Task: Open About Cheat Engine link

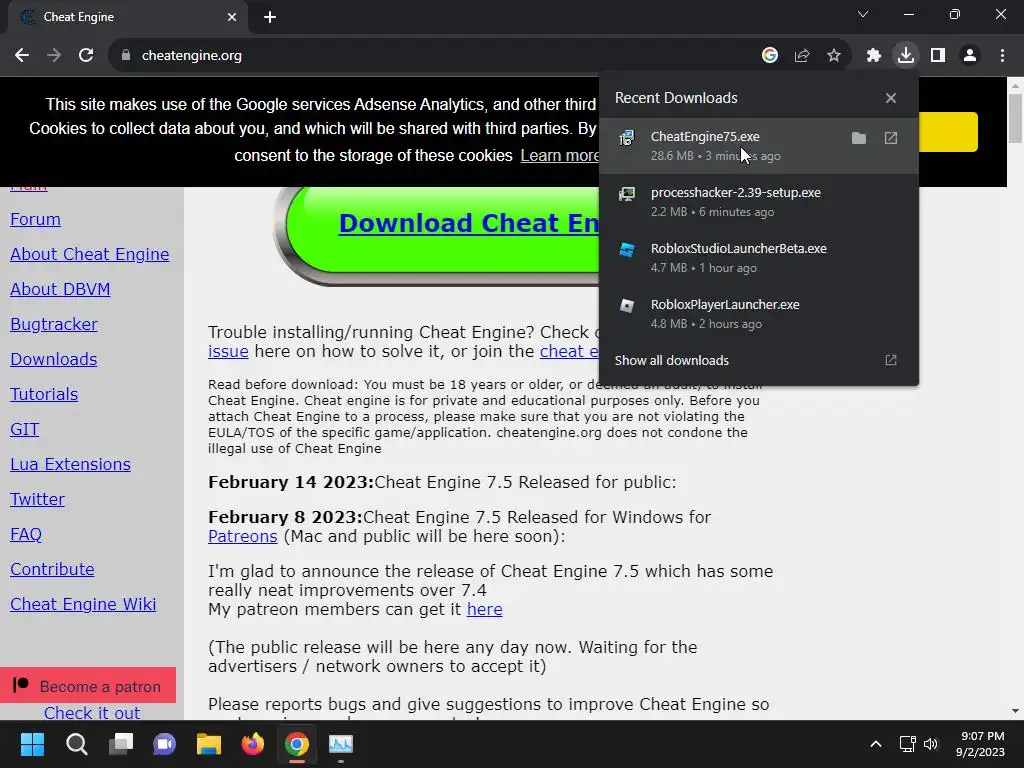Action: coord(89,254)
